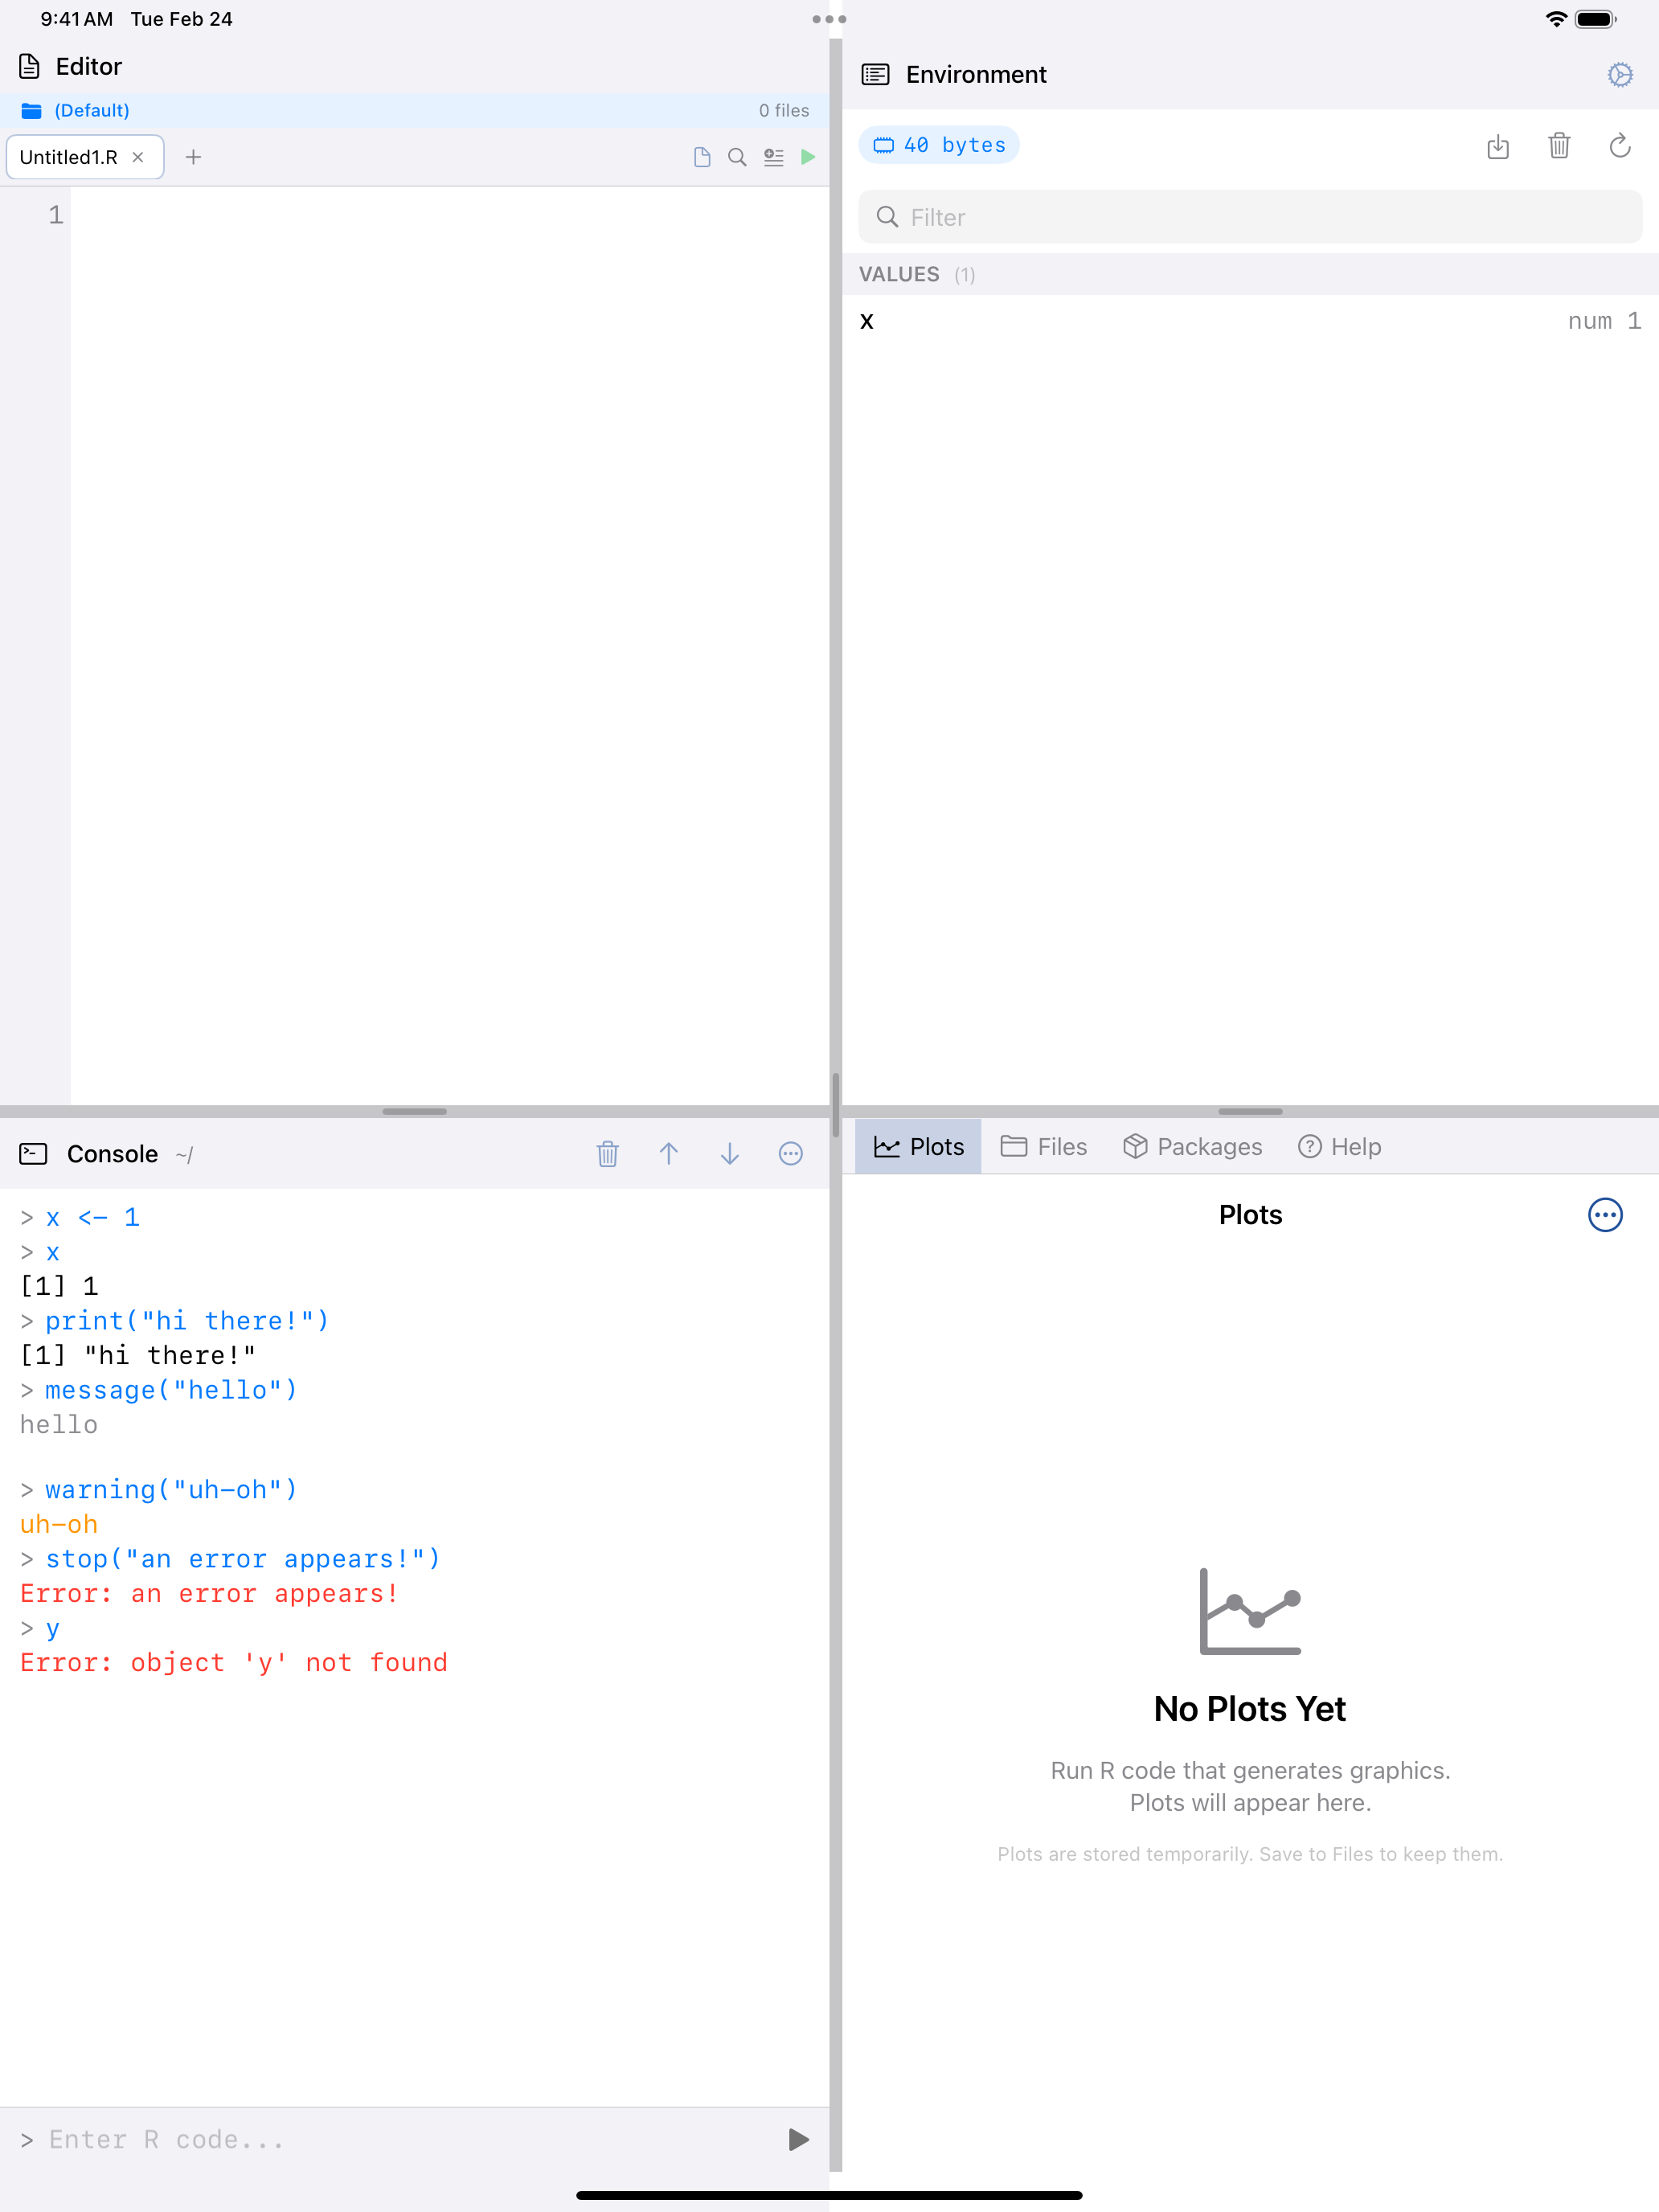Import data using the Environment download icon
The width and height of the screenshot is (1659, 2212).
1498,147
